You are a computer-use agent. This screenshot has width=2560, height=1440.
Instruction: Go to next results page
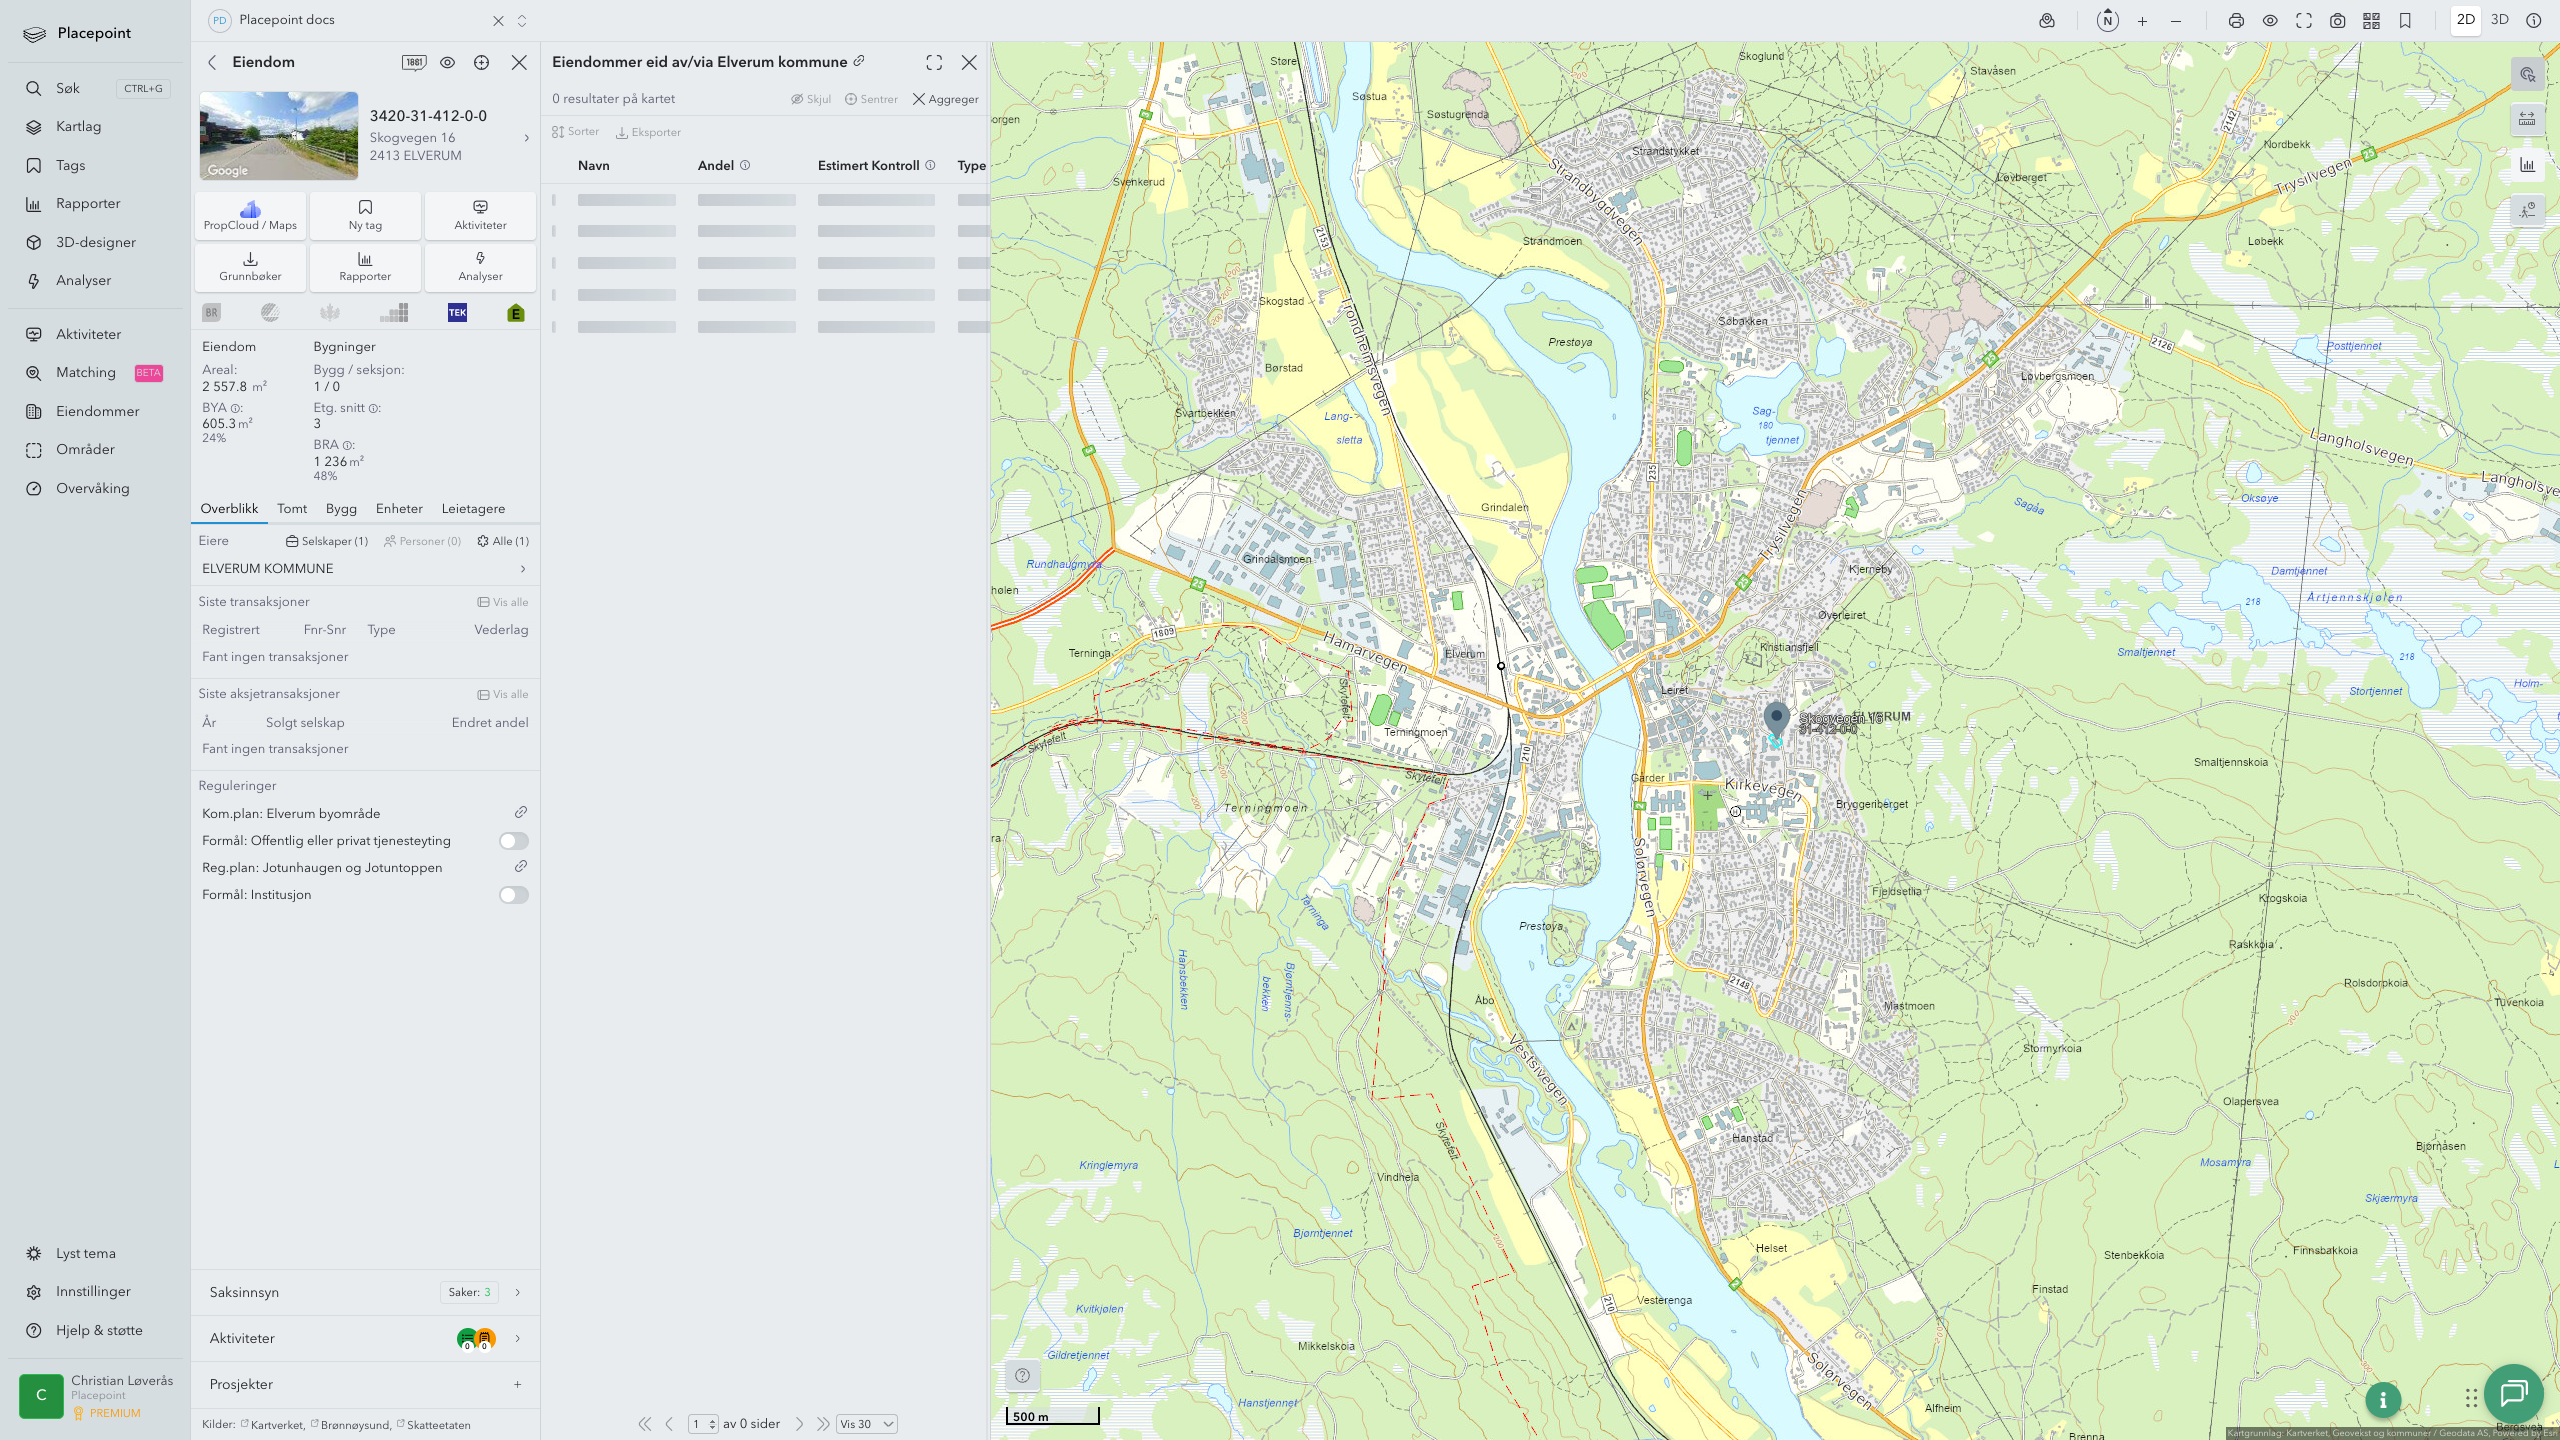coord(799,1424)
